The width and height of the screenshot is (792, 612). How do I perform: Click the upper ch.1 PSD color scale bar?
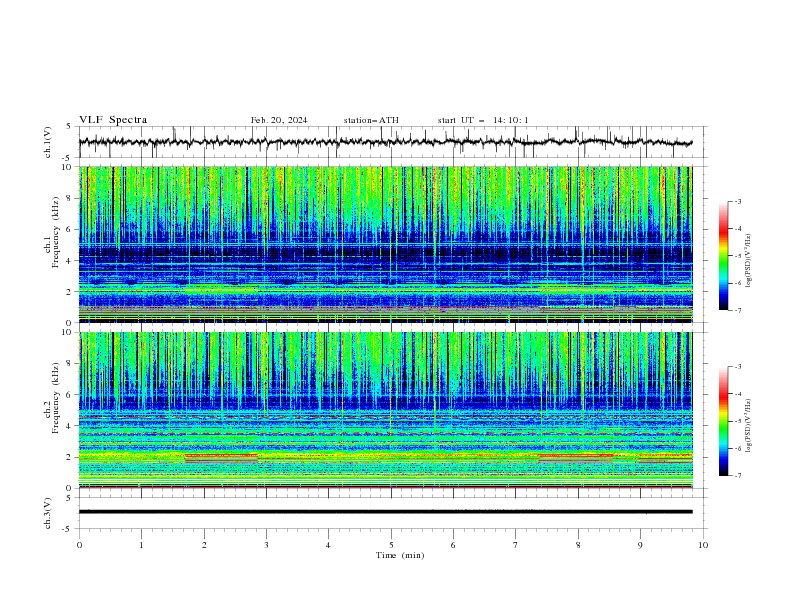click(723, 256)
